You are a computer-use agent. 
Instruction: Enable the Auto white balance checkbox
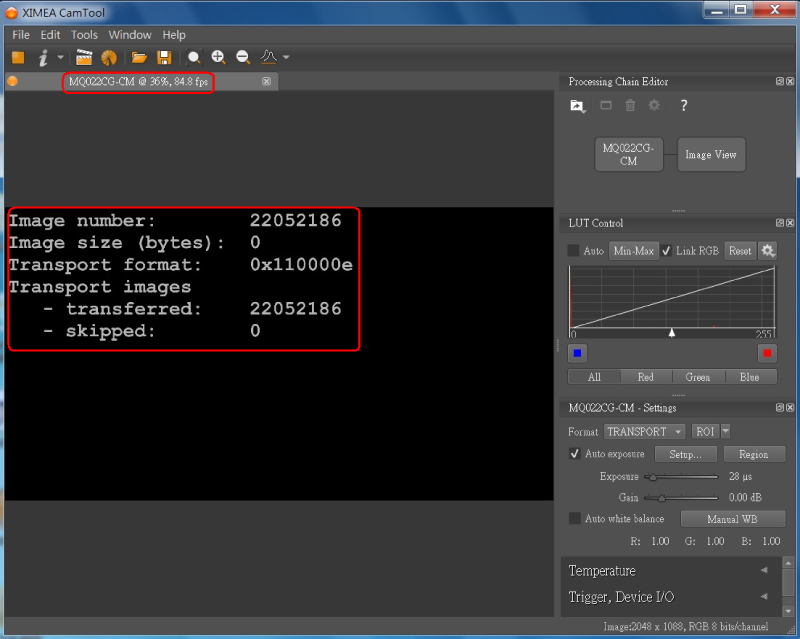click(x=574, y=519)
